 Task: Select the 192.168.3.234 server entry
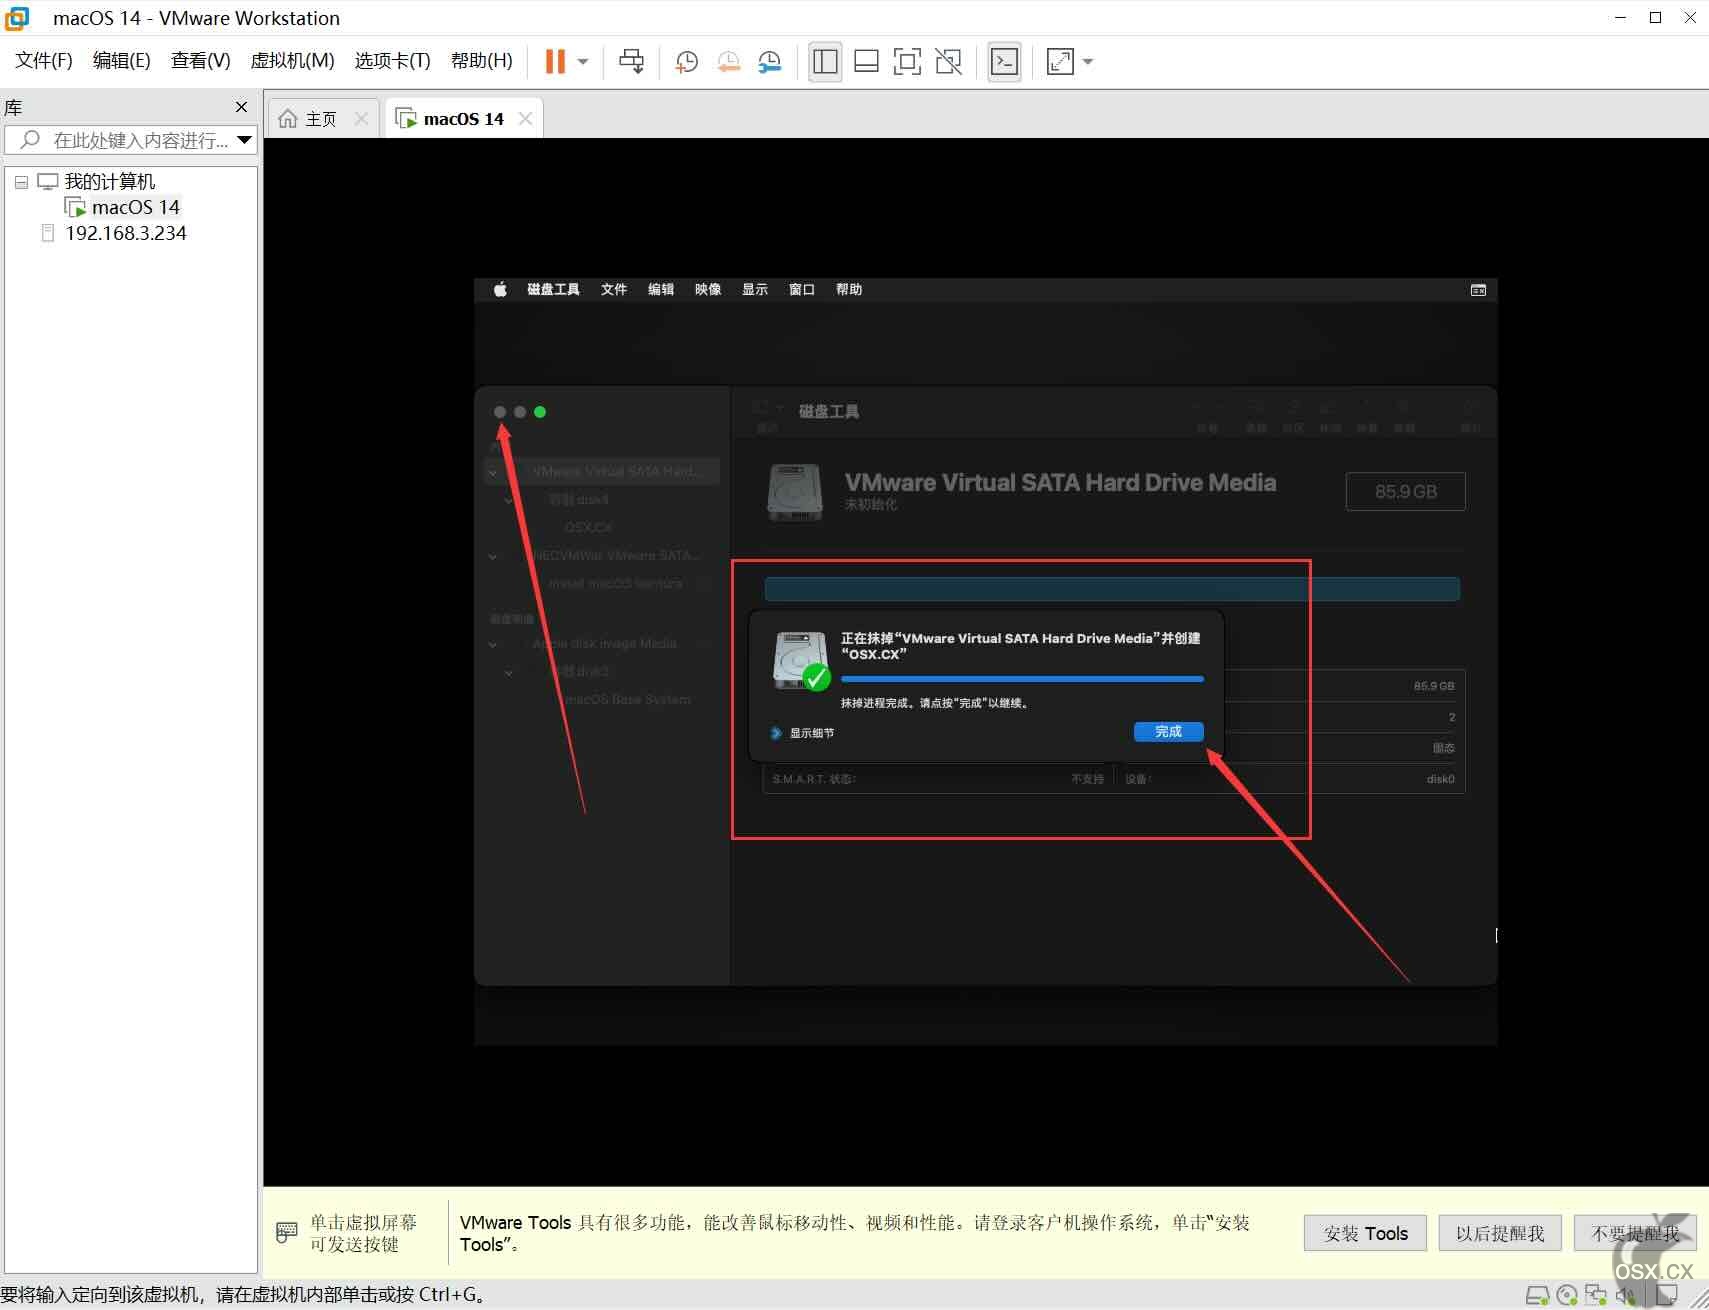point(126,233)
